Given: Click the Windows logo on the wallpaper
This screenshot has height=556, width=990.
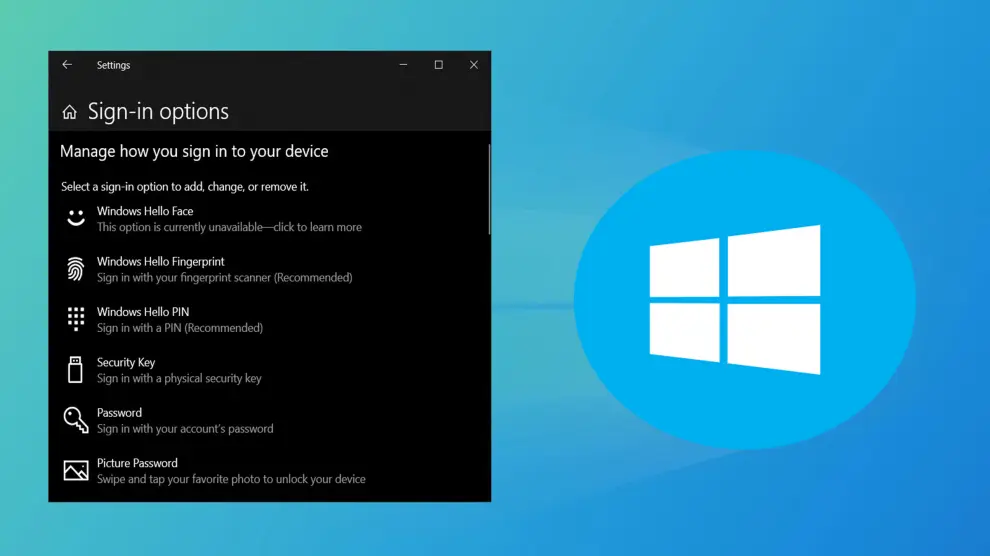Looking at the screenshot, I should pos(735,300).
